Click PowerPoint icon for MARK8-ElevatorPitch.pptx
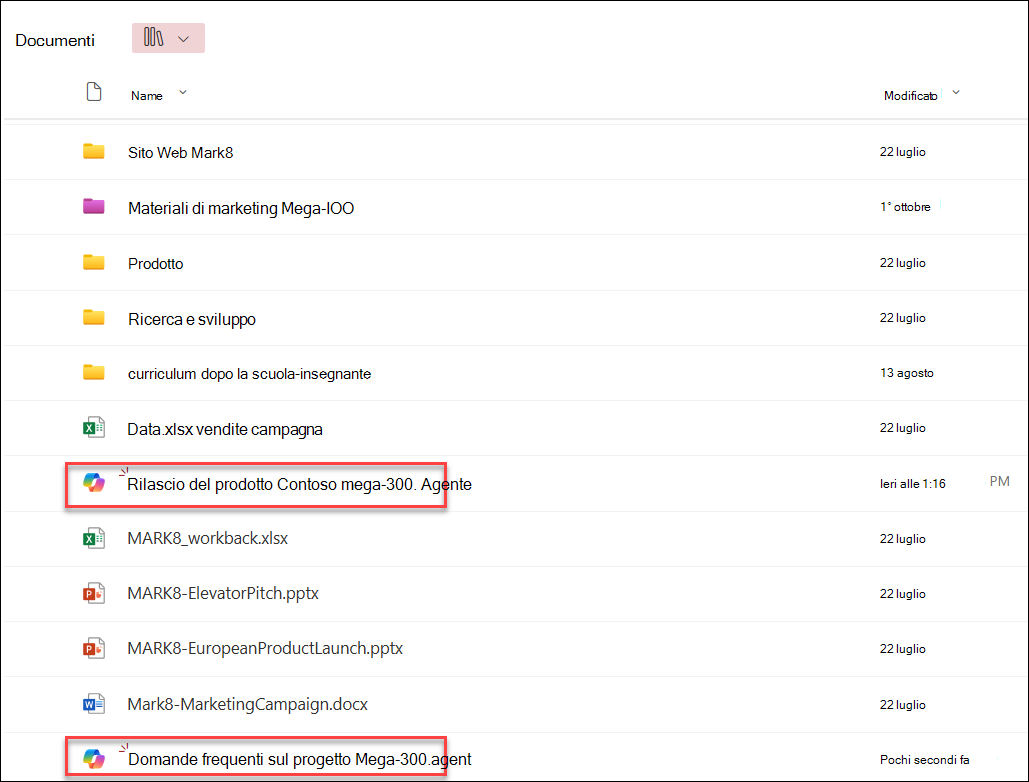This screenshot has height=782, width=1029. tap(94, 594)
